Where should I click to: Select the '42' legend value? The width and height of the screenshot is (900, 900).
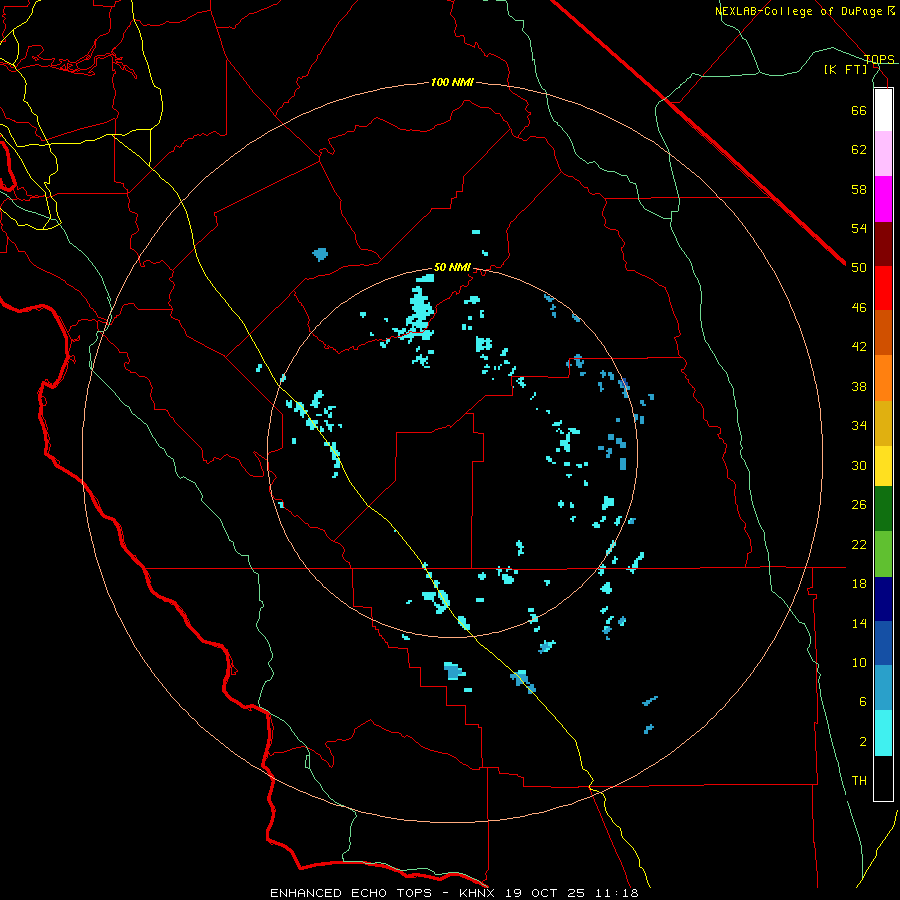click(x=859, y=347)
